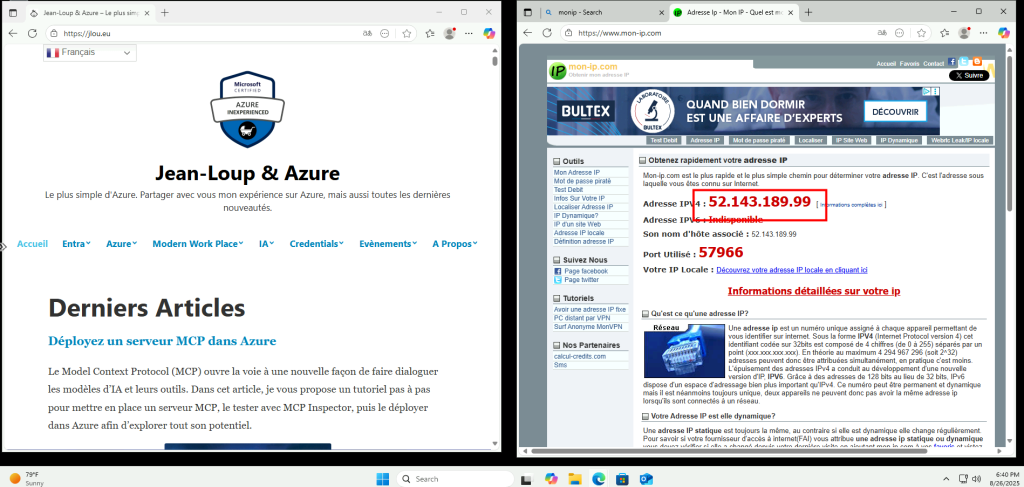The width and height of the screenshot is (1024, 487).
Task: Click the IP Dynamique tab button
Action: click(899, 140)
